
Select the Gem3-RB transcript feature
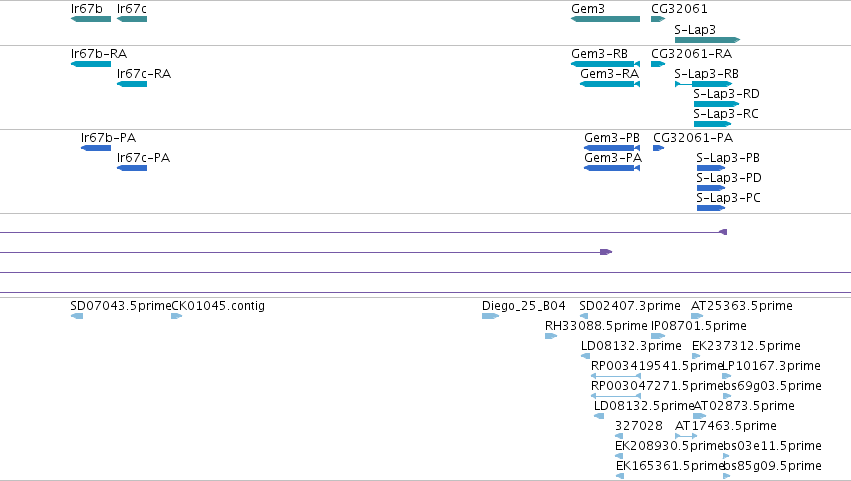tap(605, 64)
